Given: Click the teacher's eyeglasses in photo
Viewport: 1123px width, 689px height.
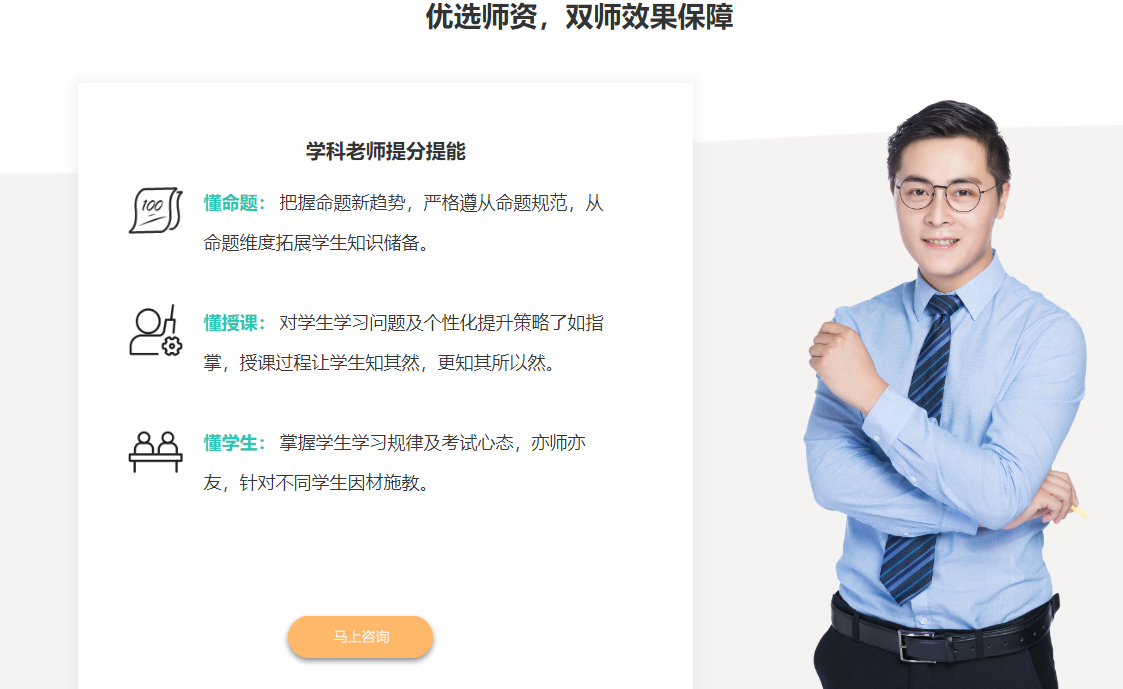Looking at the screenshot, I should coord(944,195).
